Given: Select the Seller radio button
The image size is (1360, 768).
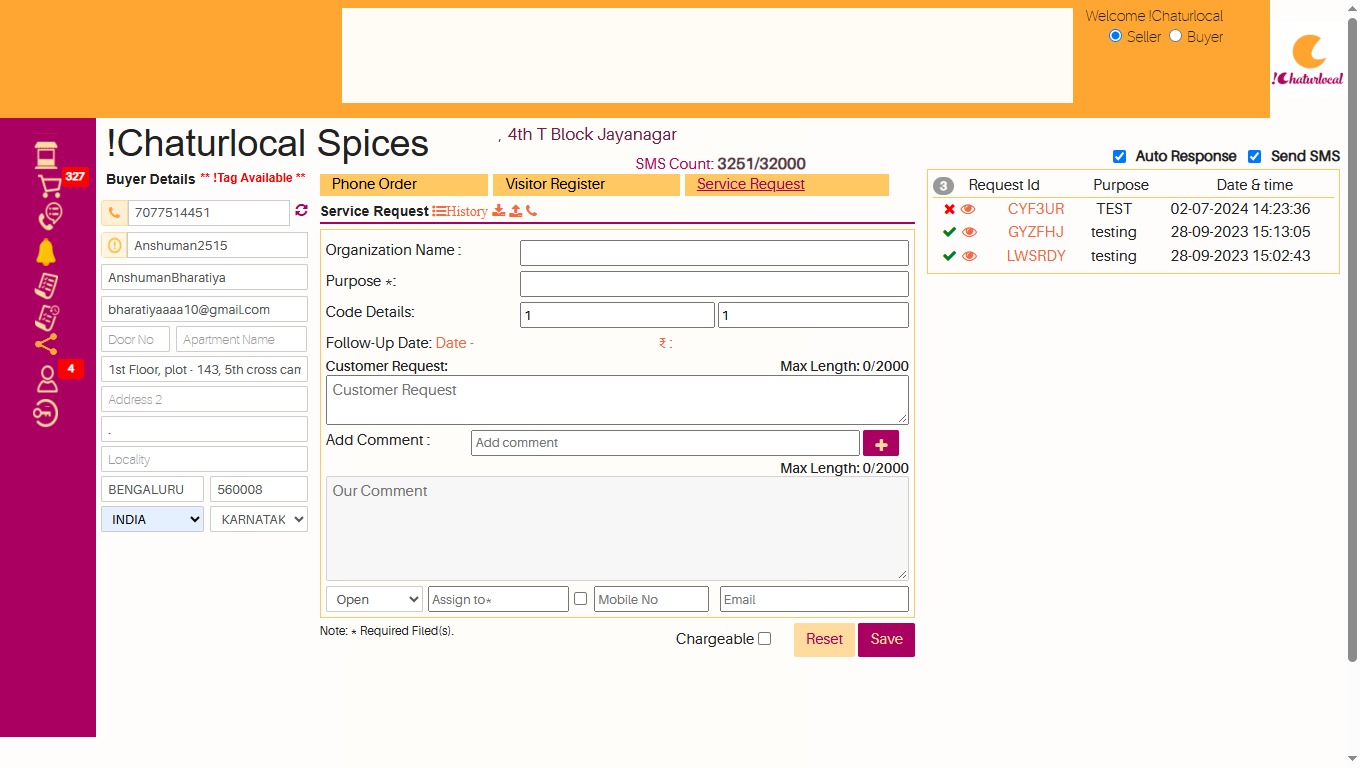Looking at the screenshot, I should point(1116,36).
